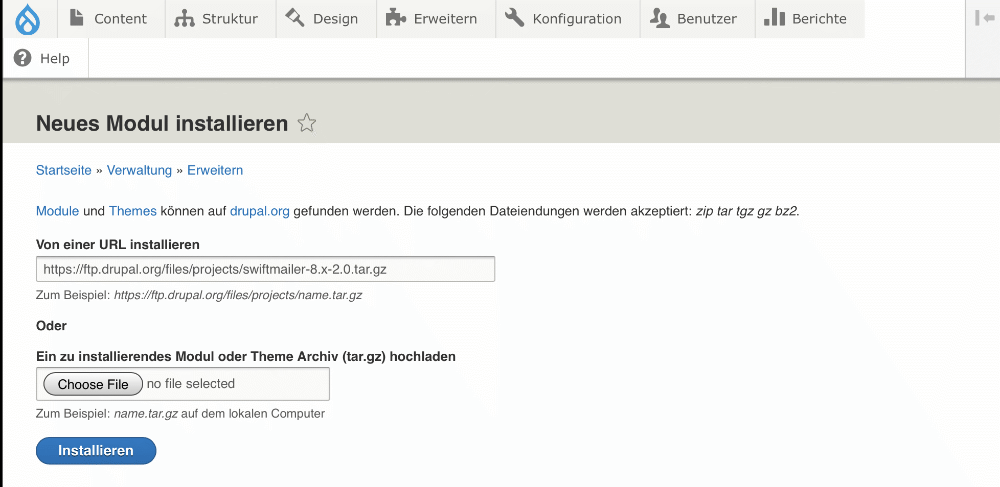Open the Erweitern menu
This screenshot has height=487, width=1000.
pyautogui.click(x=436, y=19)
